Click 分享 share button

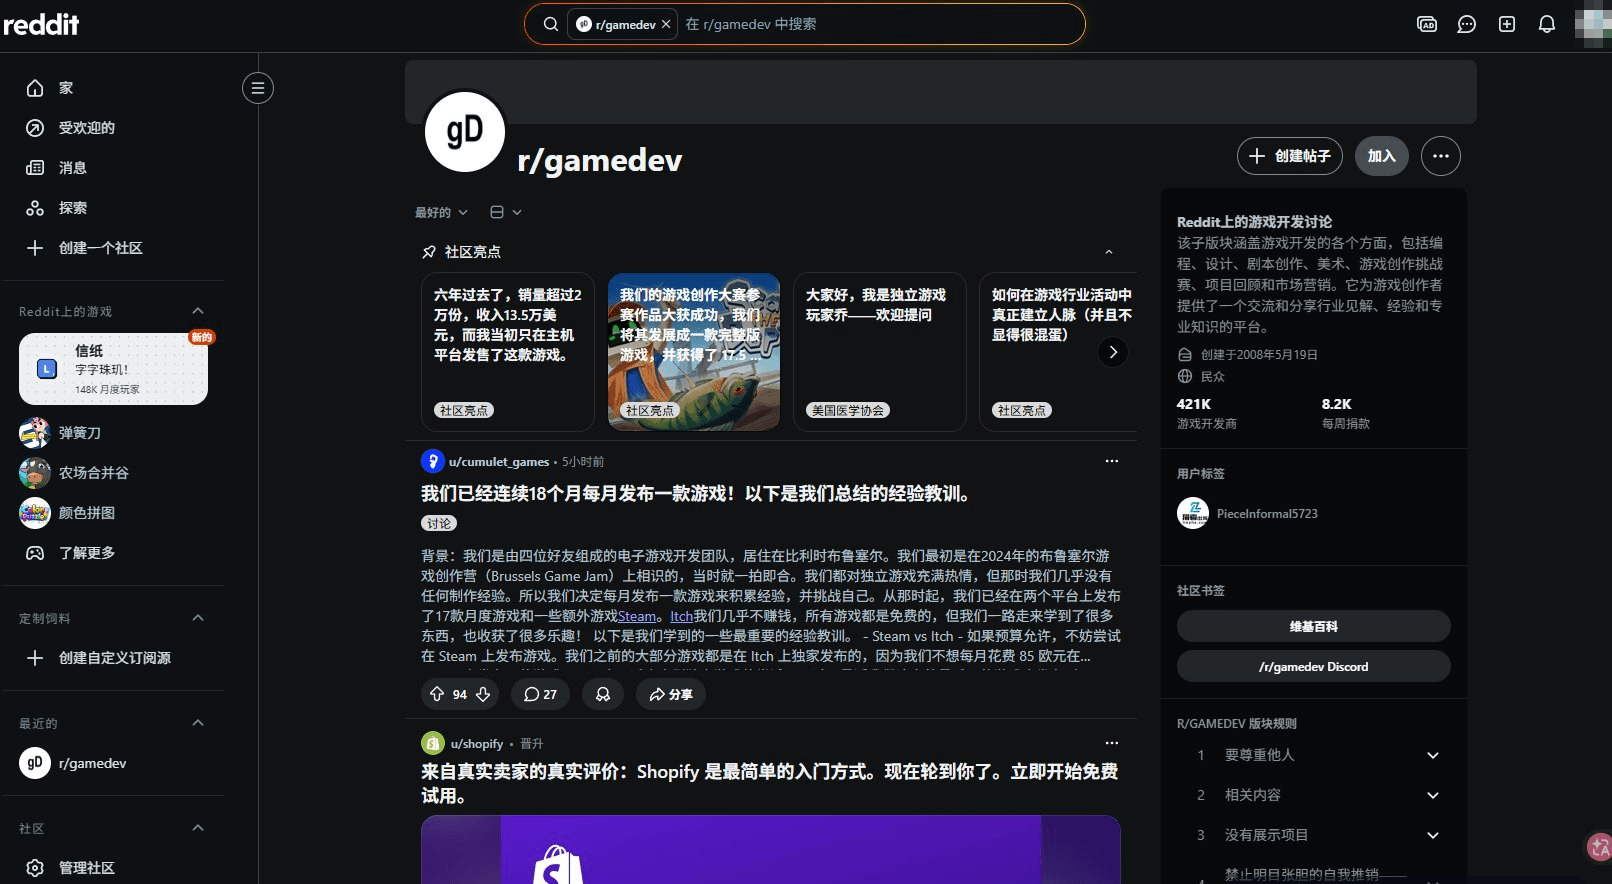pyautogui.click(x=671, y=694)
